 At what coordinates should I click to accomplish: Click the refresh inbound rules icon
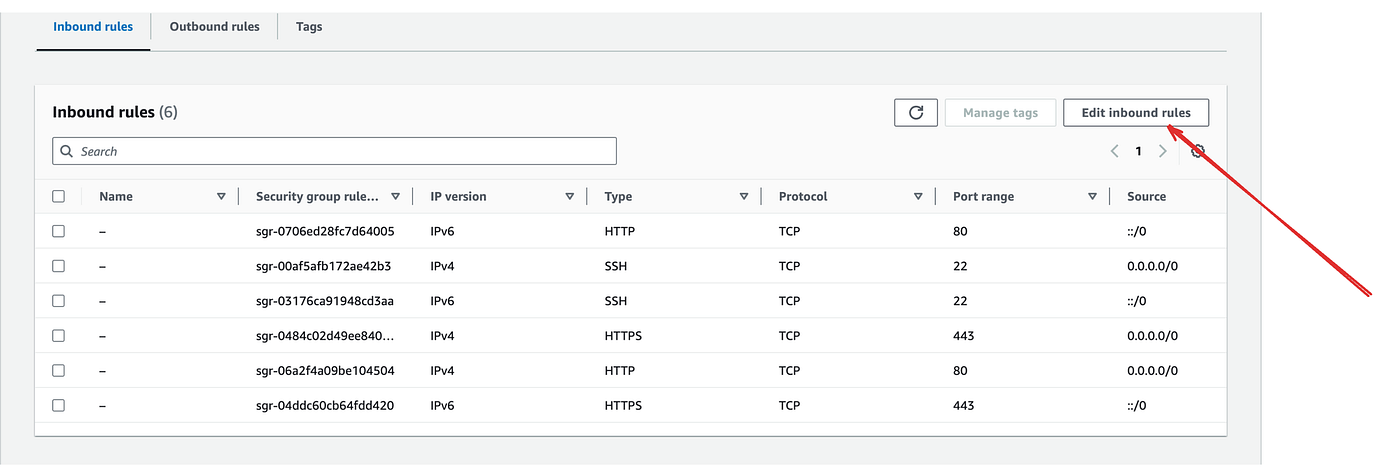pyautogui.click(x=915, y=113)
